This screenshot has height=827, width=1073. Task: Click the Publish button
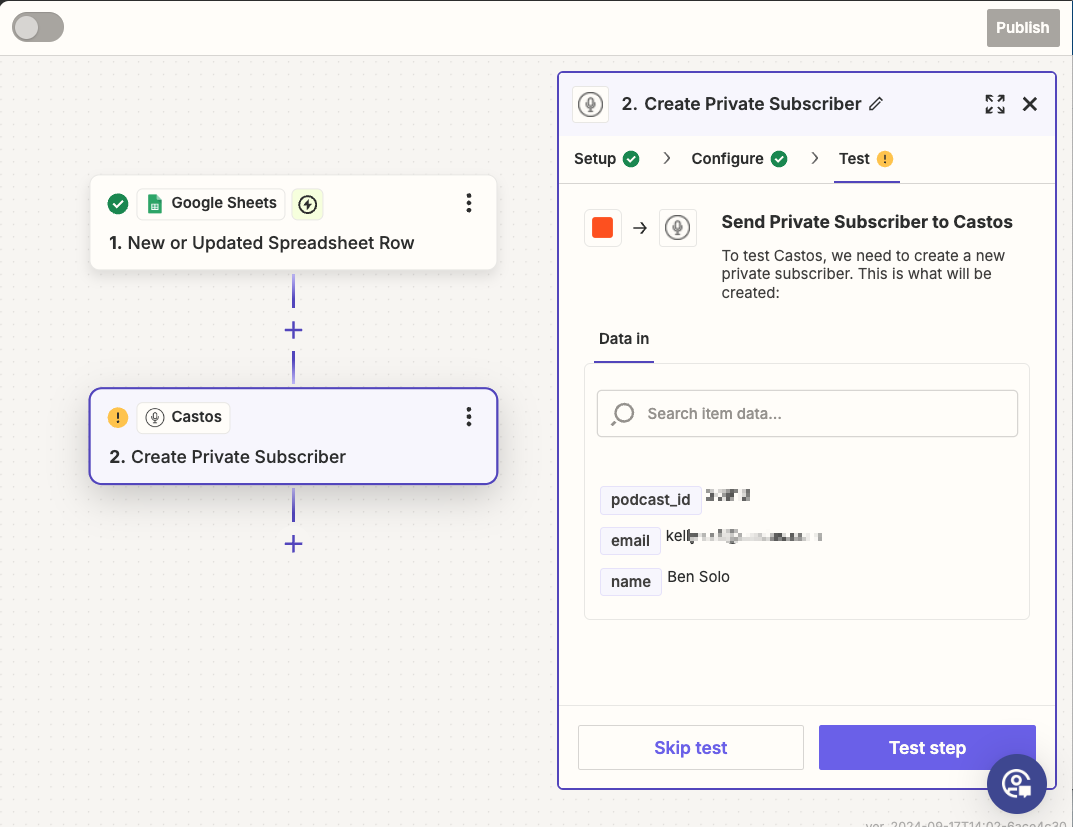click(1022, 28)
